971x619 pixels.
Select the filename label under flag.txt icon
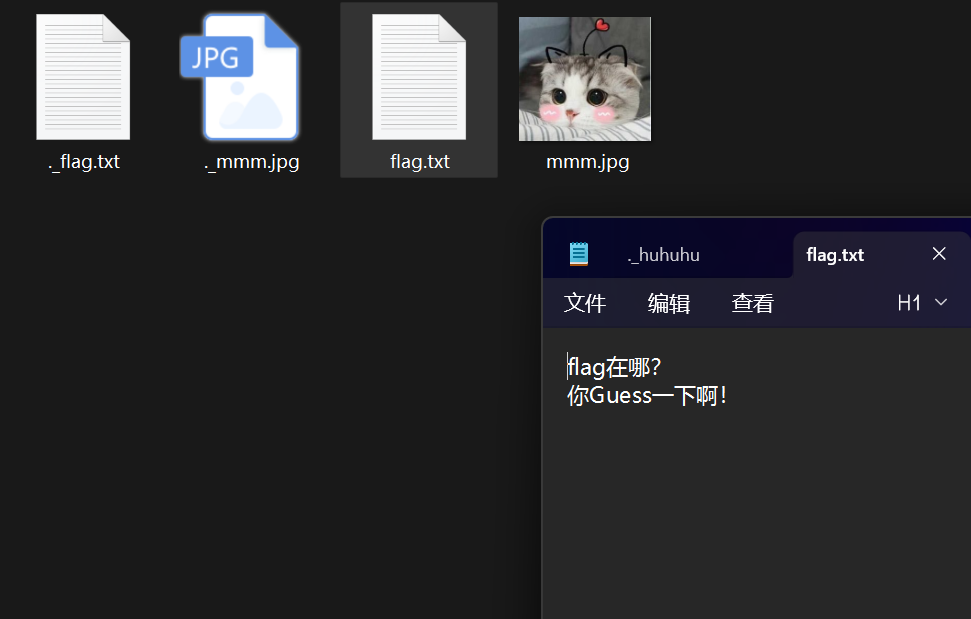coord(419,160)
